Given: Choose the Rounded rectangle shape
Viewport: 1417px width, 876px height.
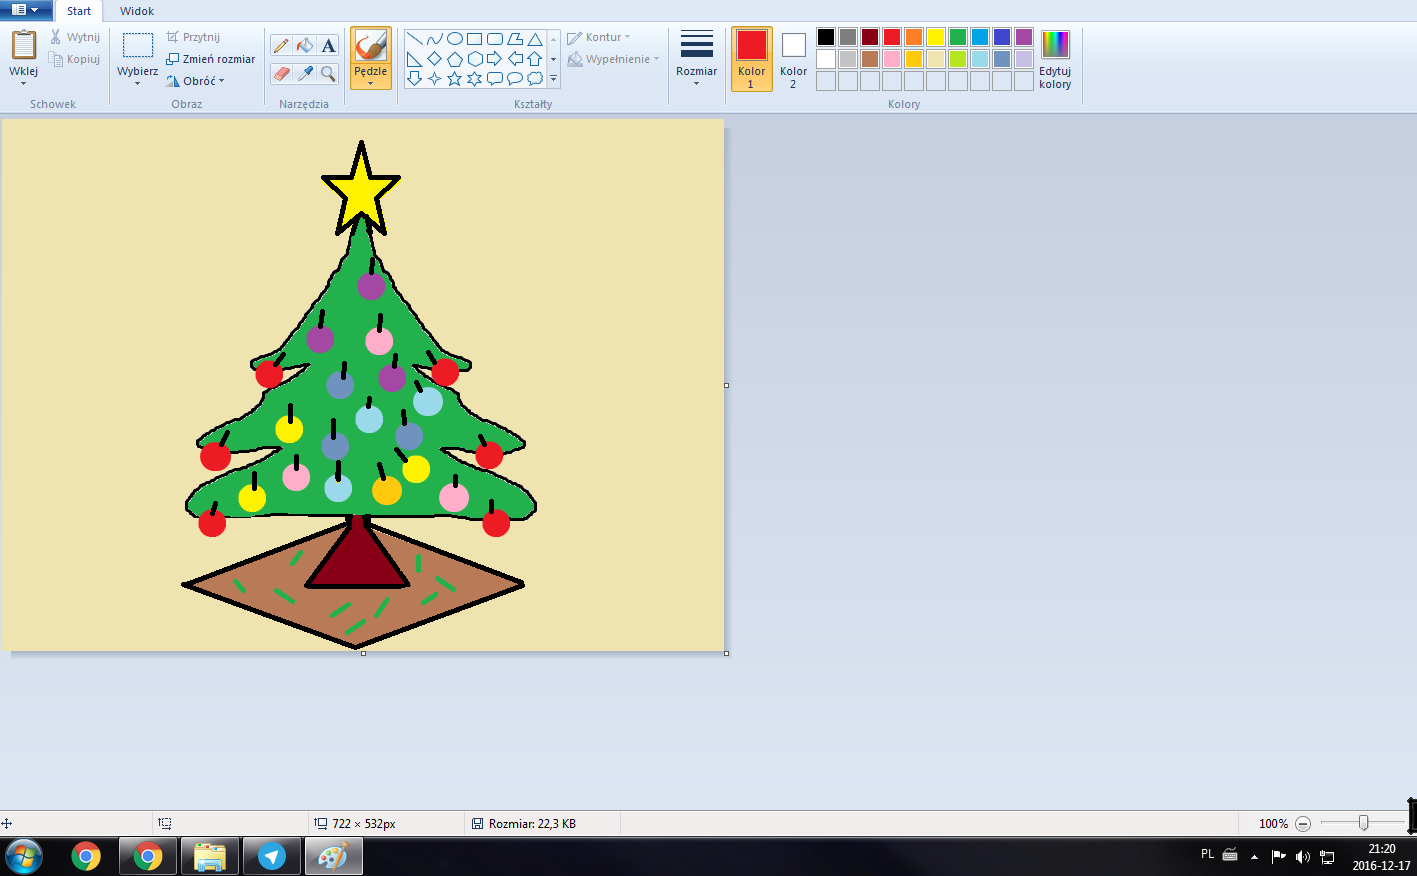Looking at the screenshot, I should coord(494,39).
